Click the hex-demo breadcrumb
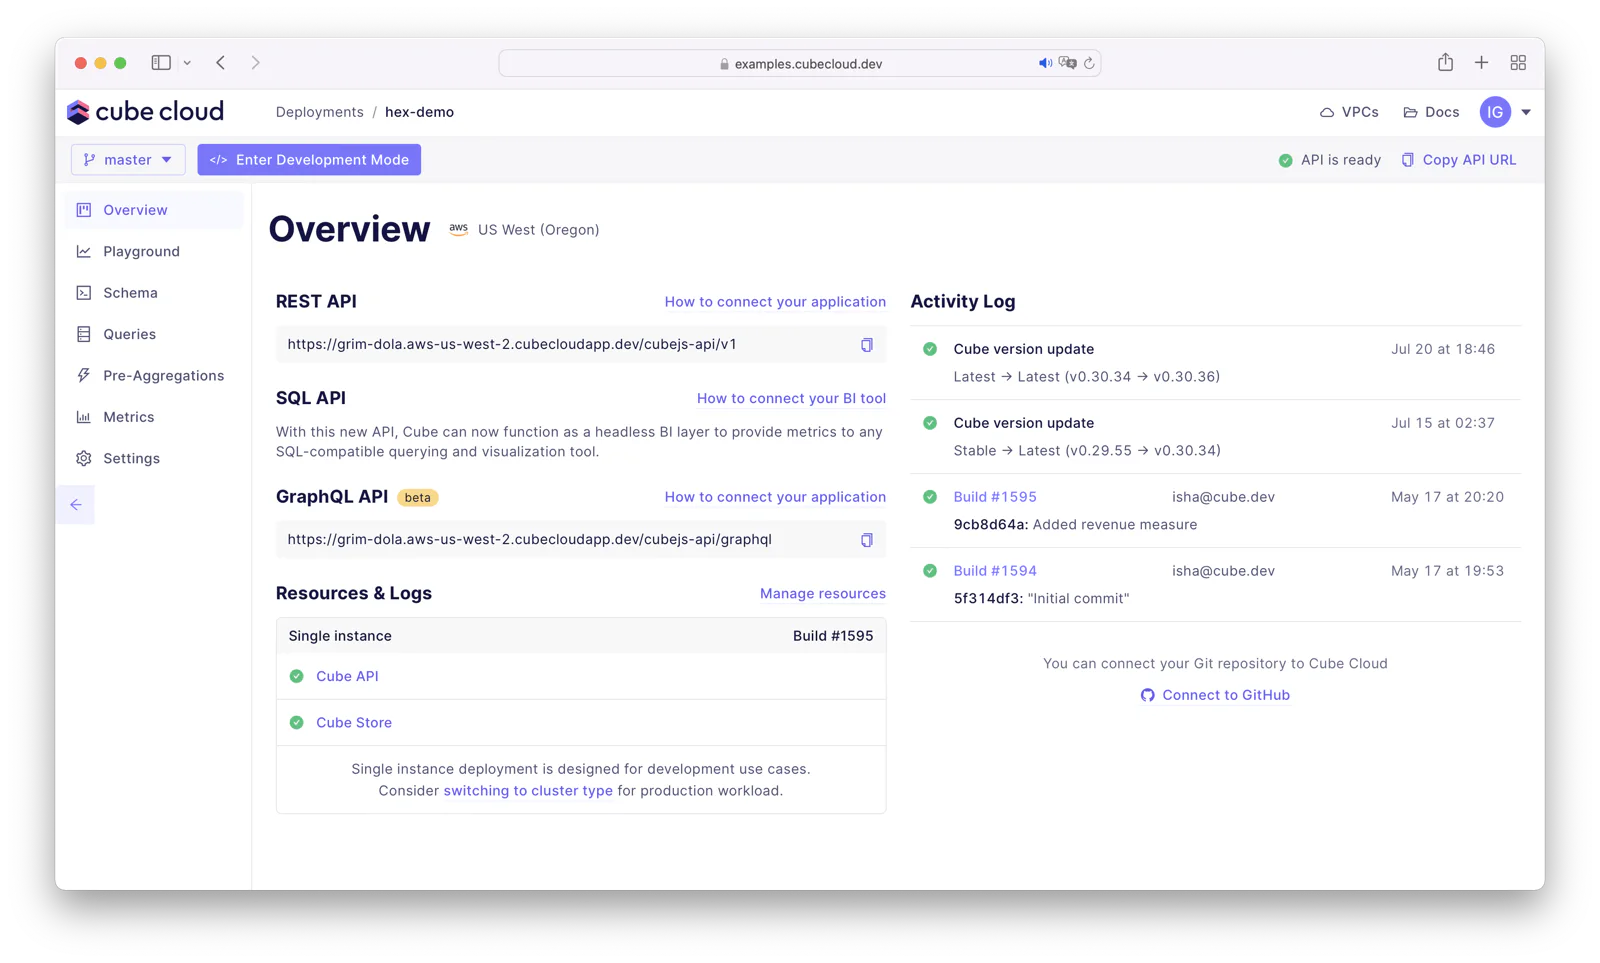Screen dimensions: 1600x963 pyautogui.click(x=419, y=112)
